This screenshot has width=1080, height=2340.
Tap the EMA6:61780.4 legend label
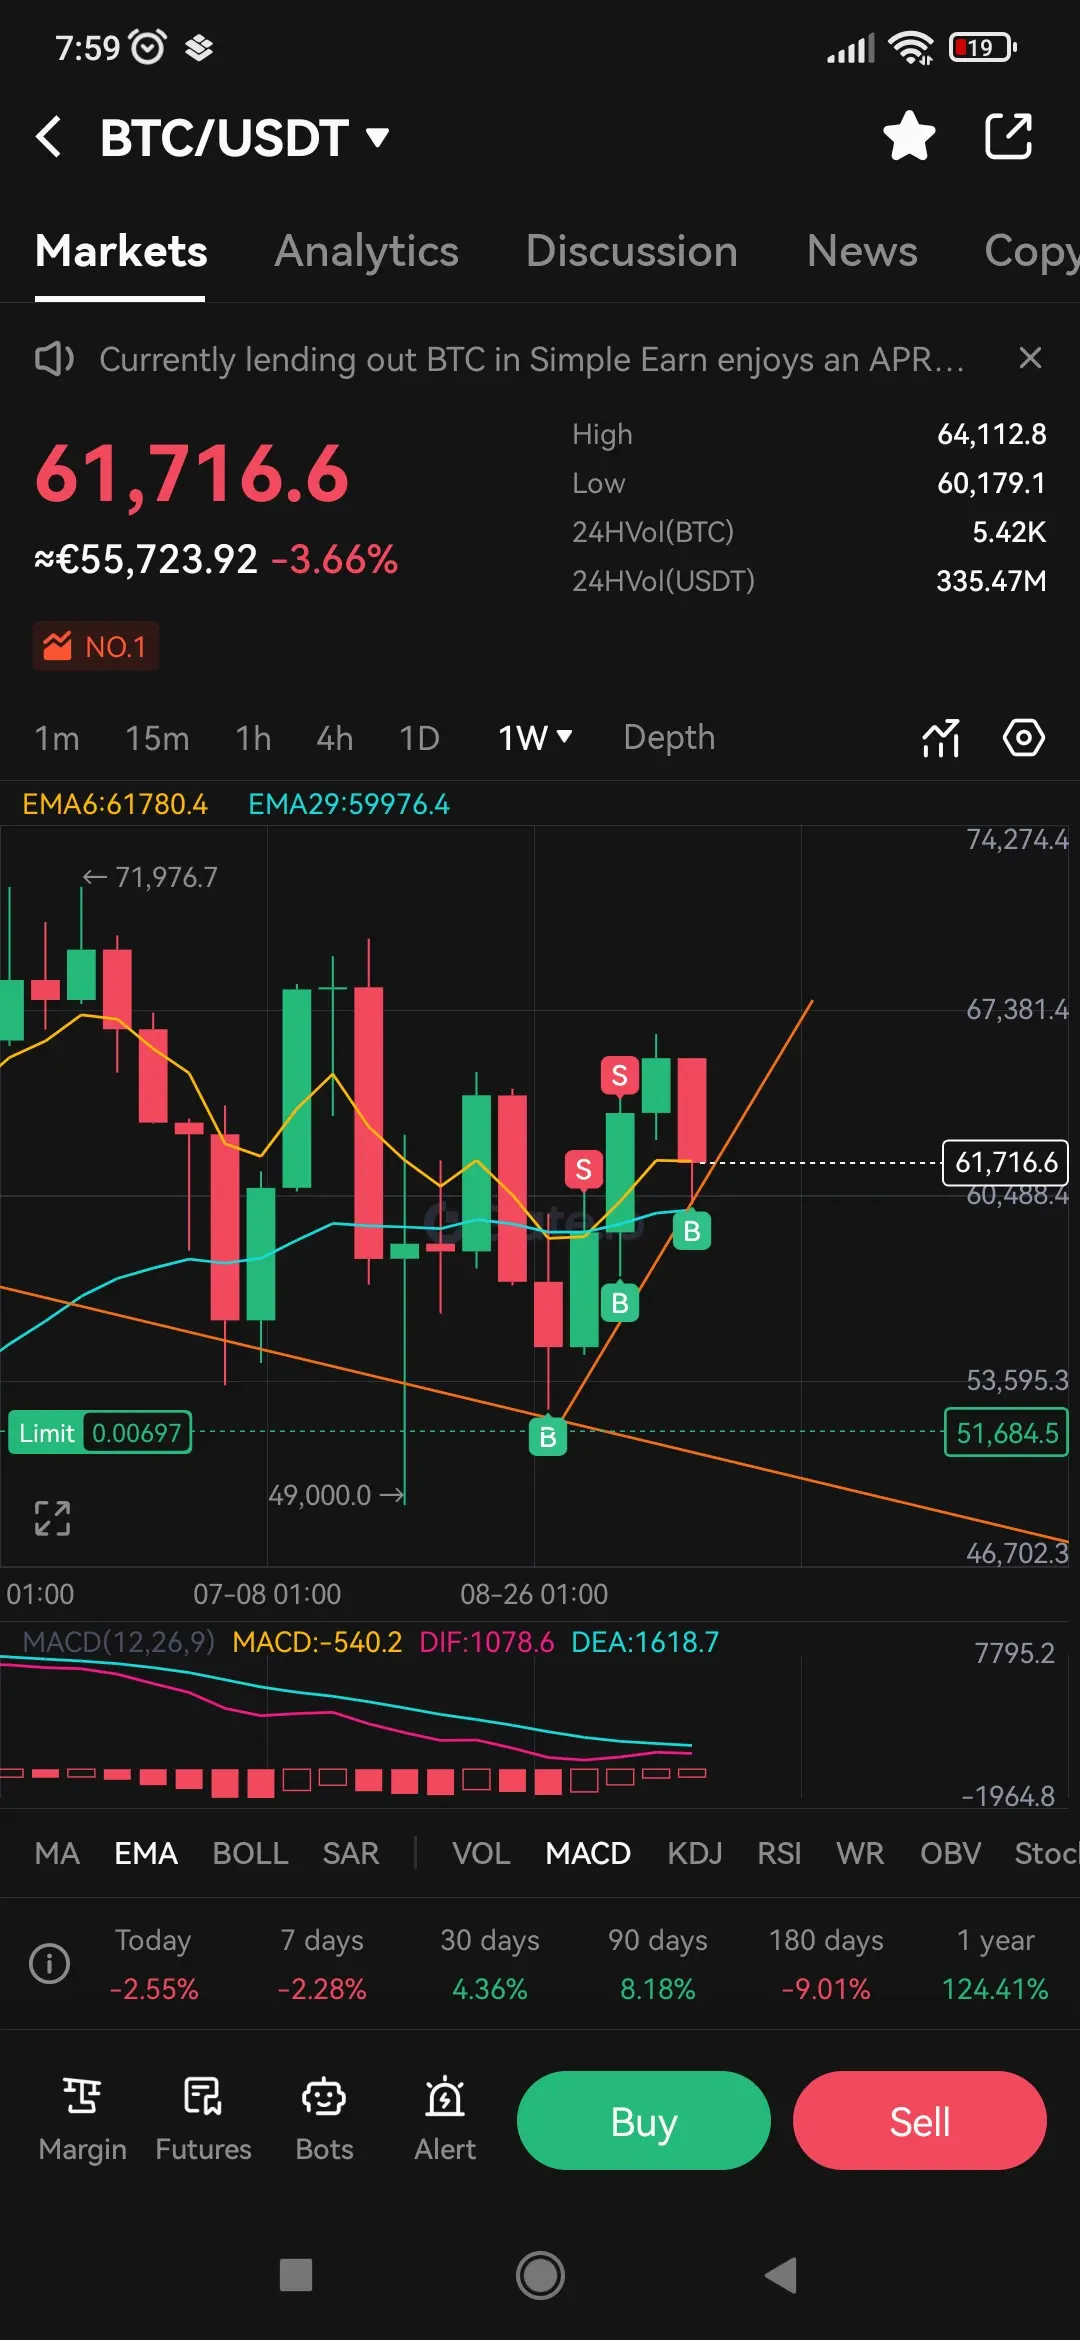[x=115, y=804]
